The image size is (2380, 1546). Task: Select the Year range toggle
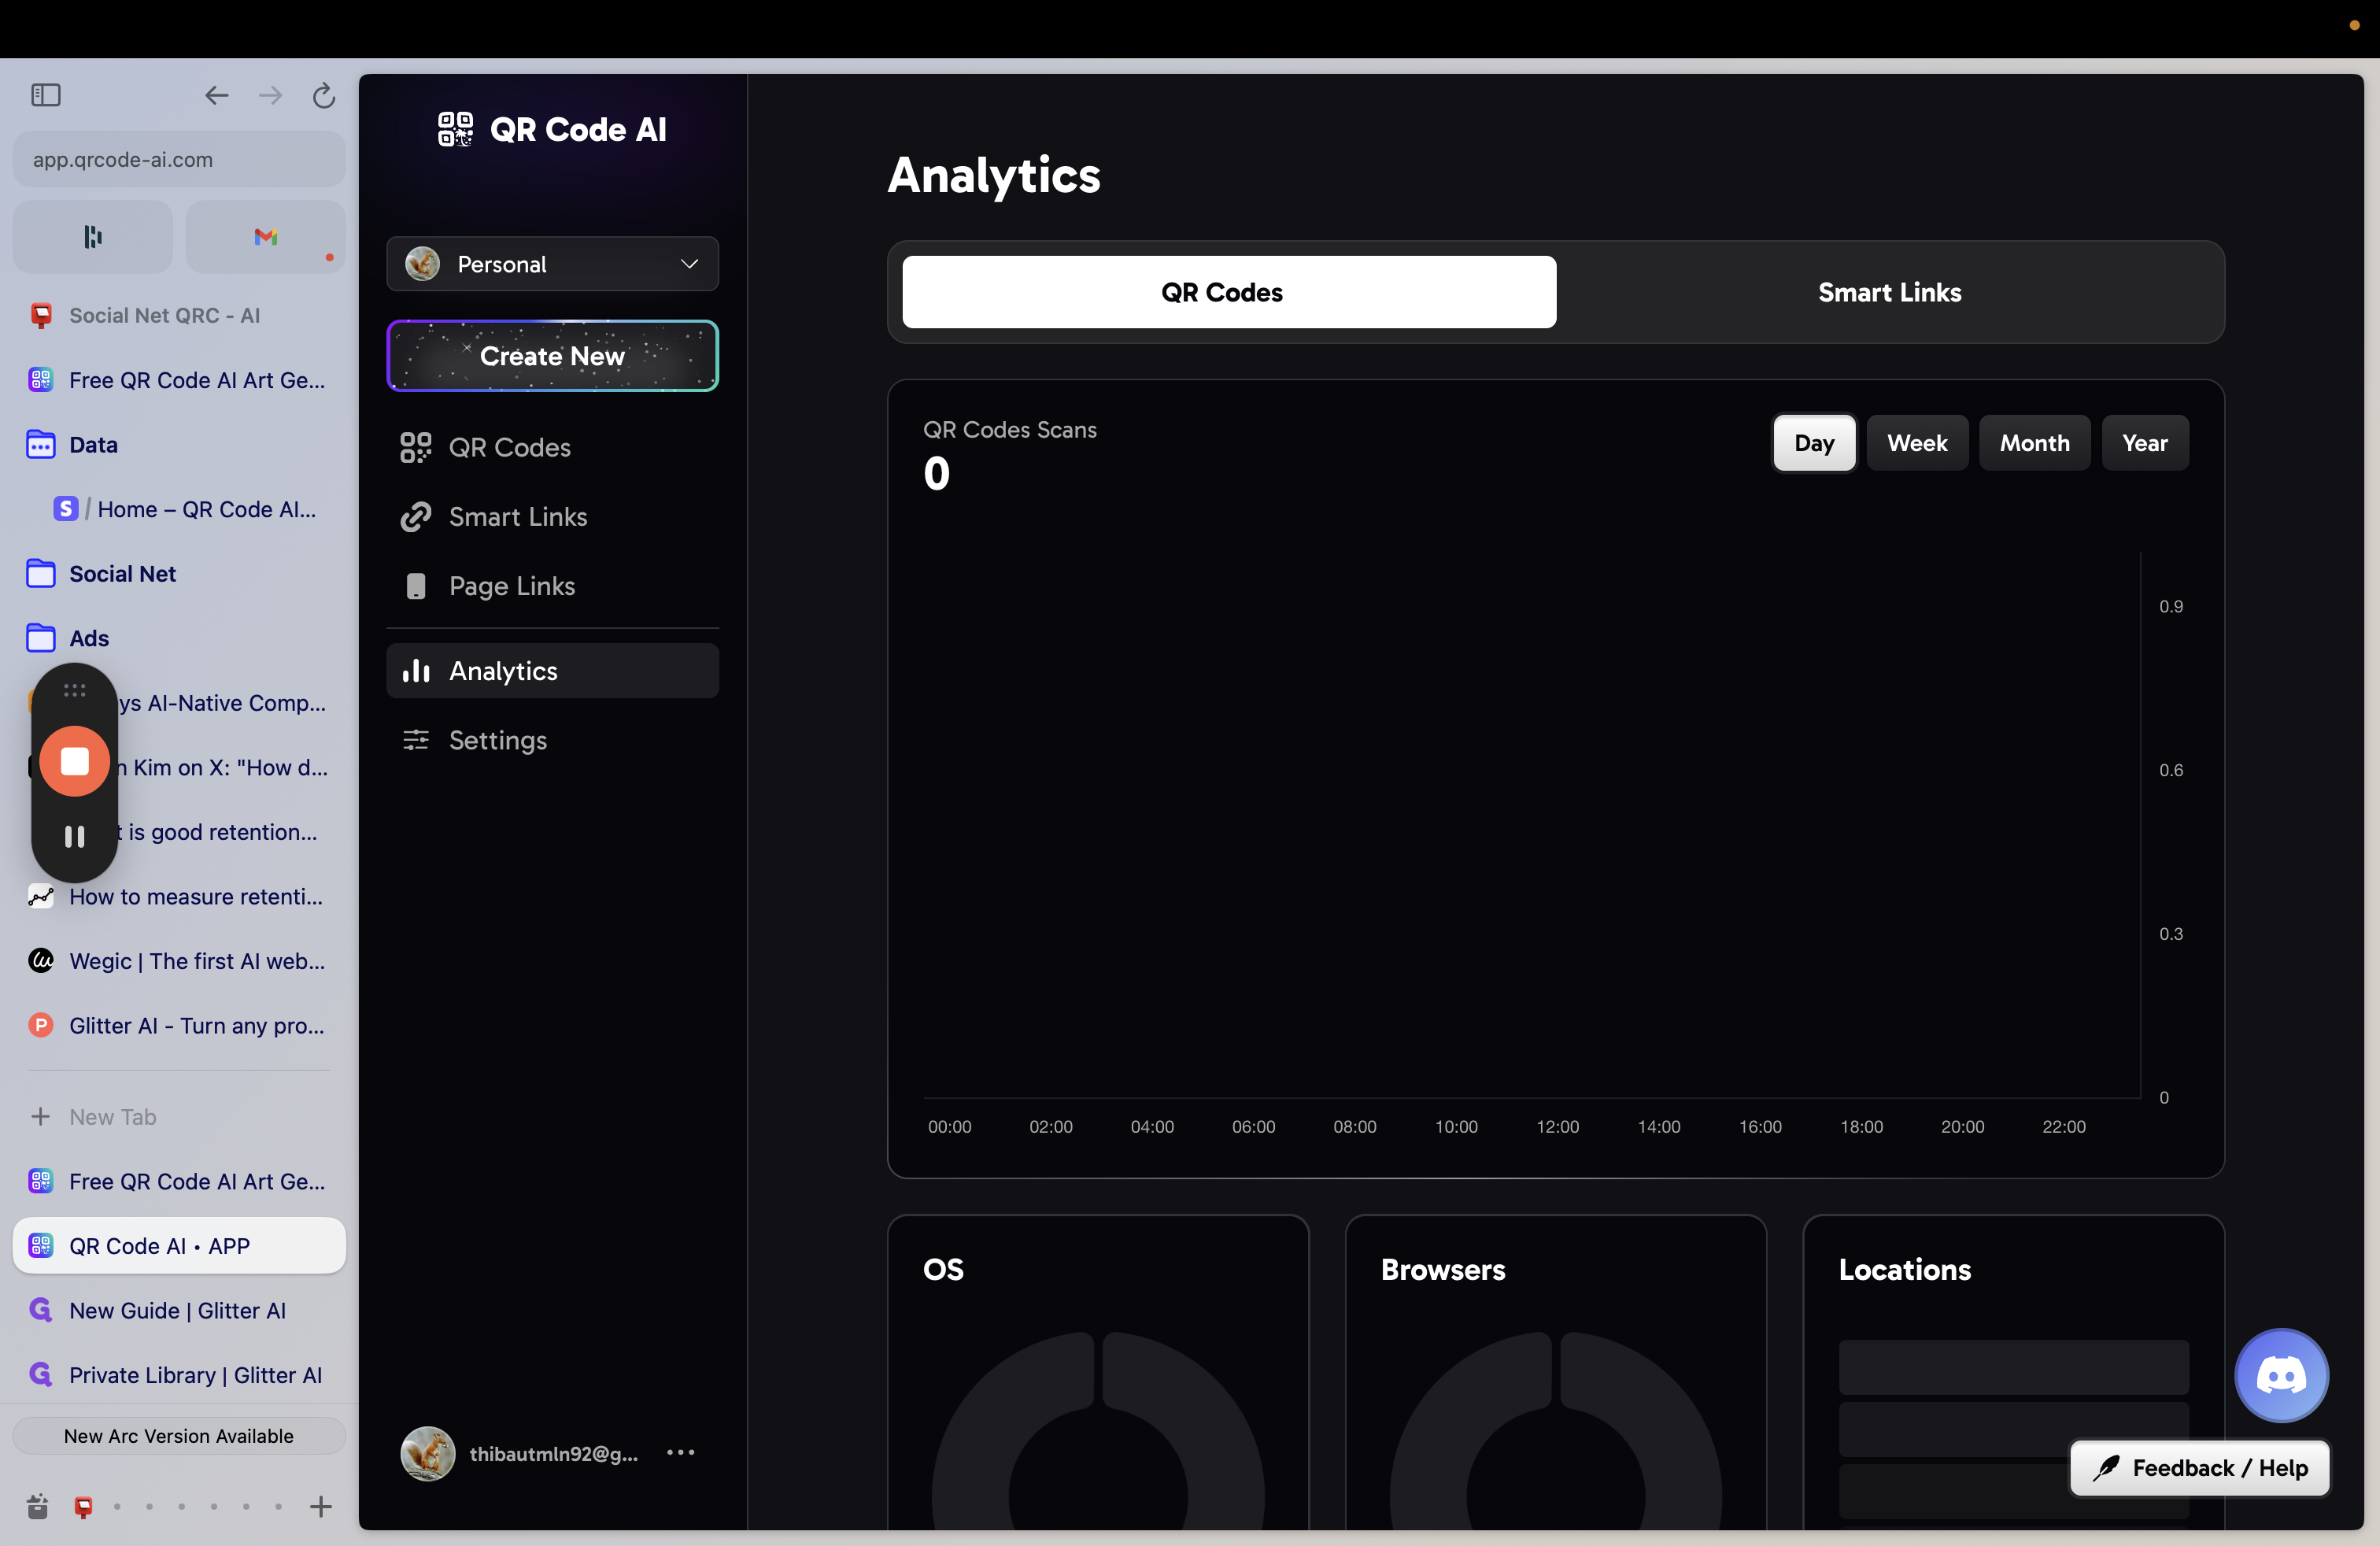point(2145,443)
